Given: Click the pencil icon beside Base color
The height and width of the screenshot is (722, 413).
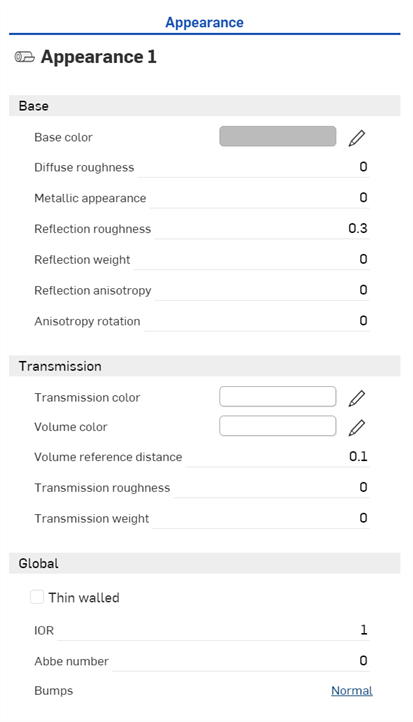Looking at the screenshot, I should click(x=357, y=138).
